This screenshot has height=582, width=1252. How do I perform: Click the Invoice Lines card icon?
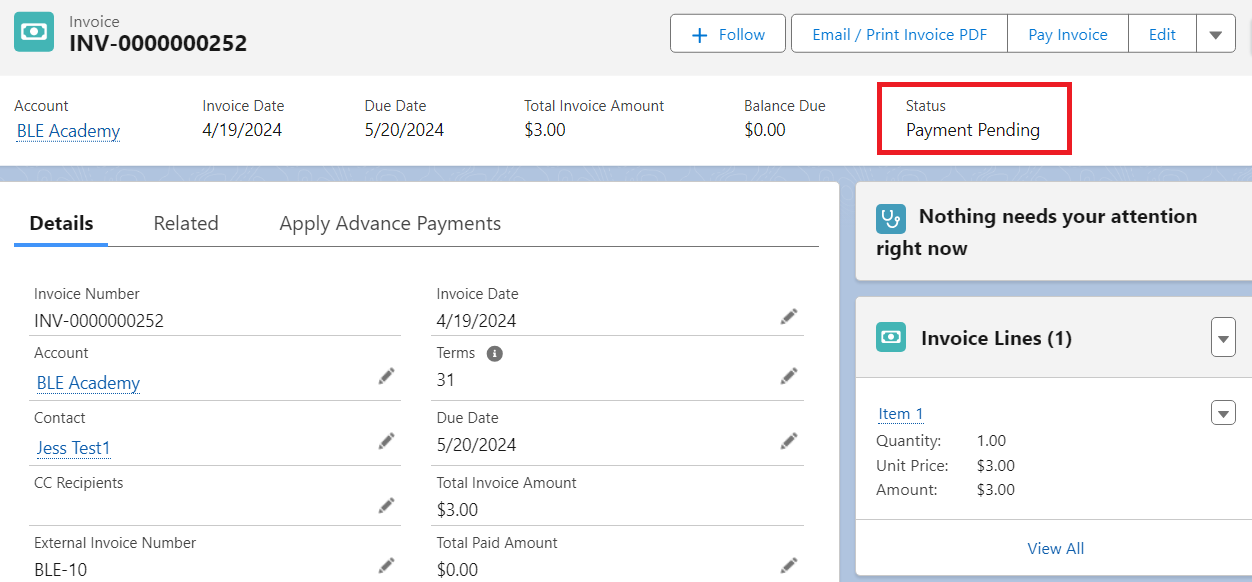(x=890, y=337)
